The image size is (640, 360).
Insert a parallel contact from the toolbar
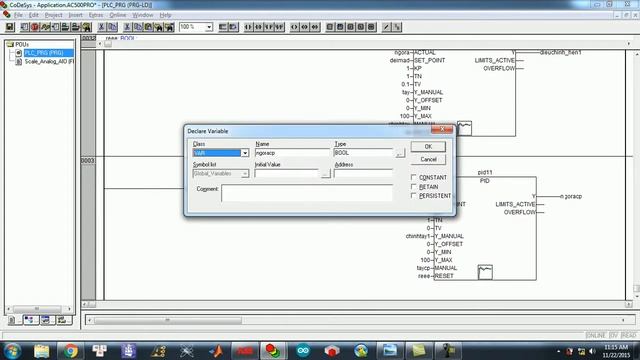click(269, 27)
